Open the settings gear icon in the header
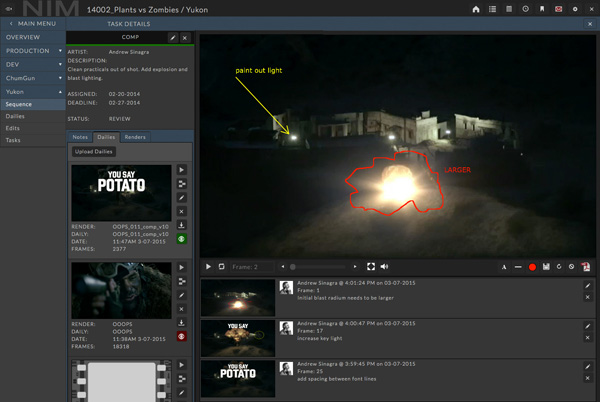The width and height of the screenshot is (600, 402). tap(575, 9)
